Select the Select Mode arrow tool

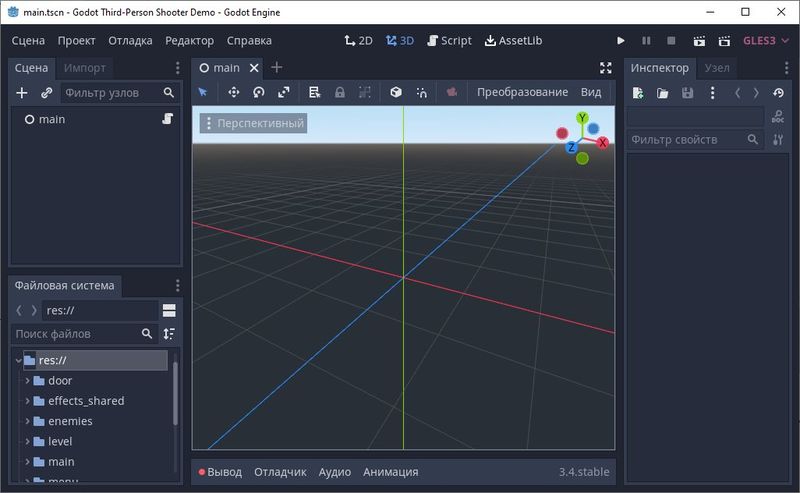click(203, 92)
